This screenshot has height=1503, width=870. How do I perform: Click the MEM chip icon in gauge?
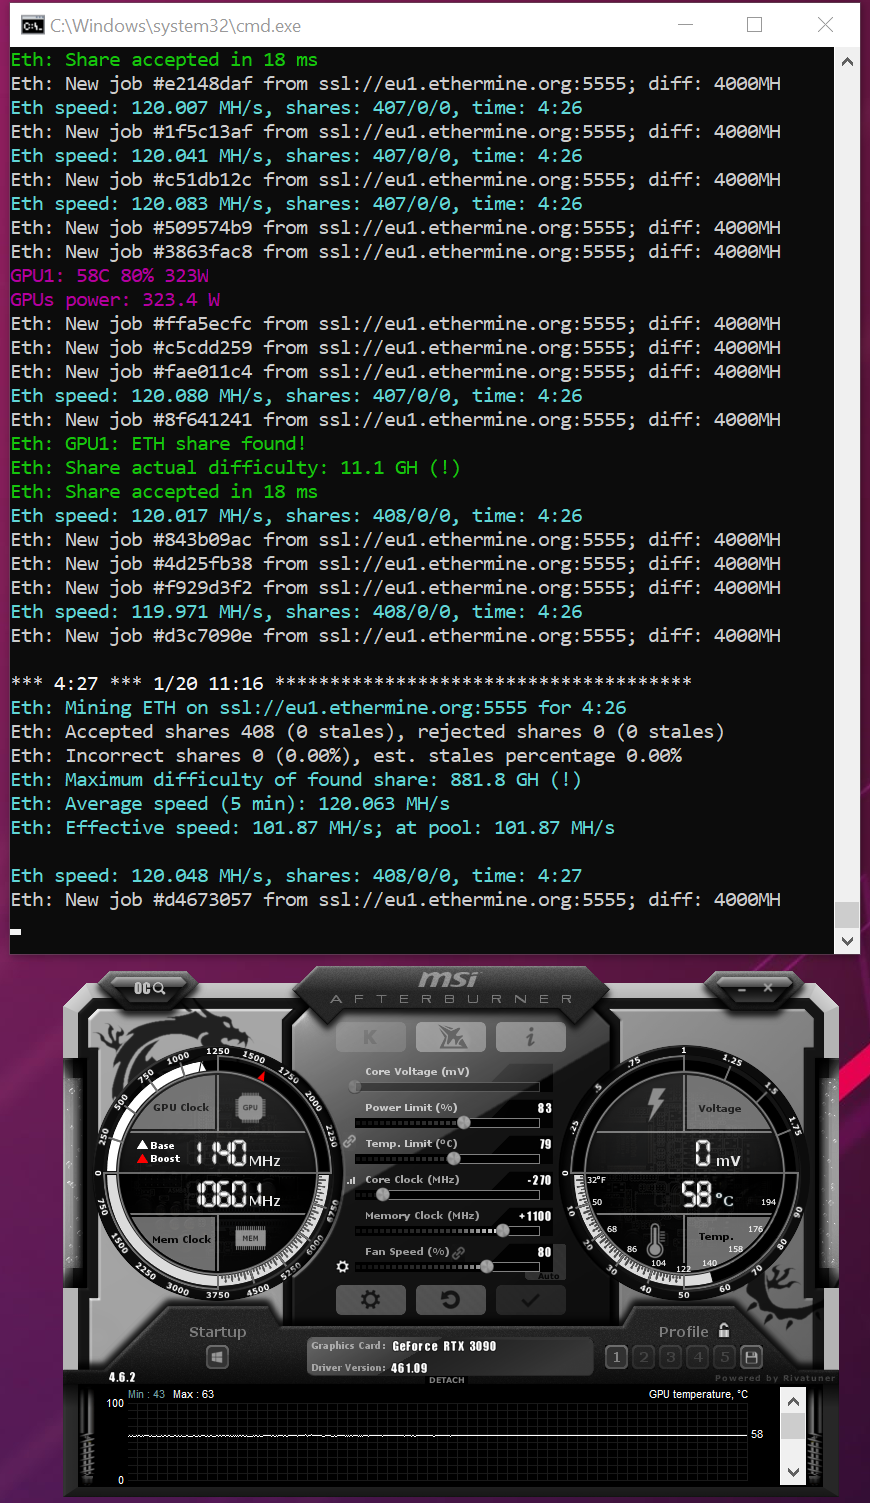(250, 1238)
